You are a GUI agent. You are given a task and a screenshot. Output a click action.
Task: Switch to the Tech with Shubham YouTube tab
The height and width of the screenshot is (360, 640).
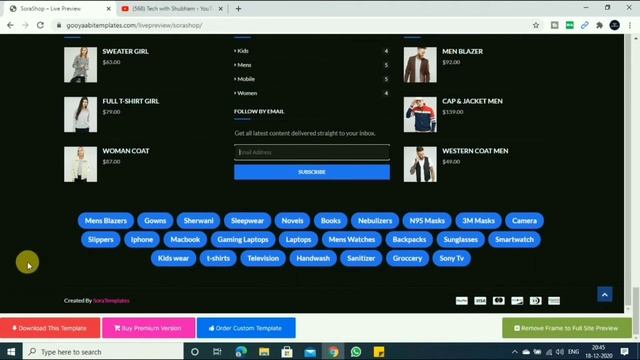(171, 9)
